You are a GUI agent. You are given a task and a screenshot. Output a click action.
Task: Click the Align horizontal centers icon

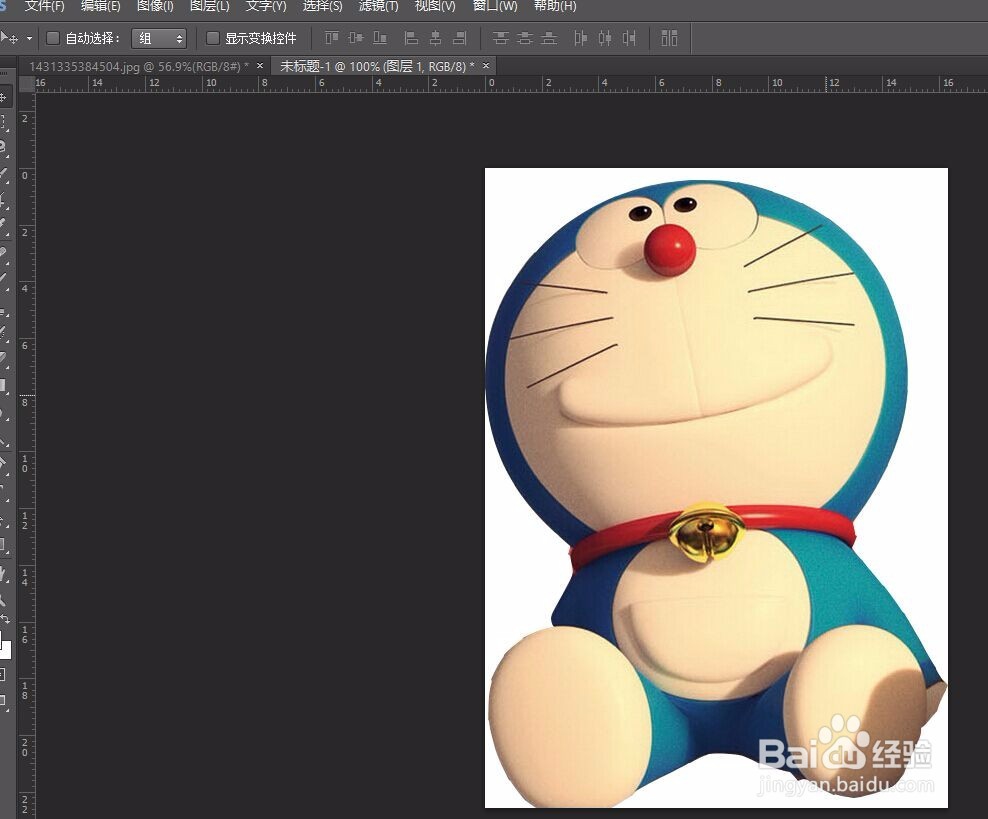(435, 38)
